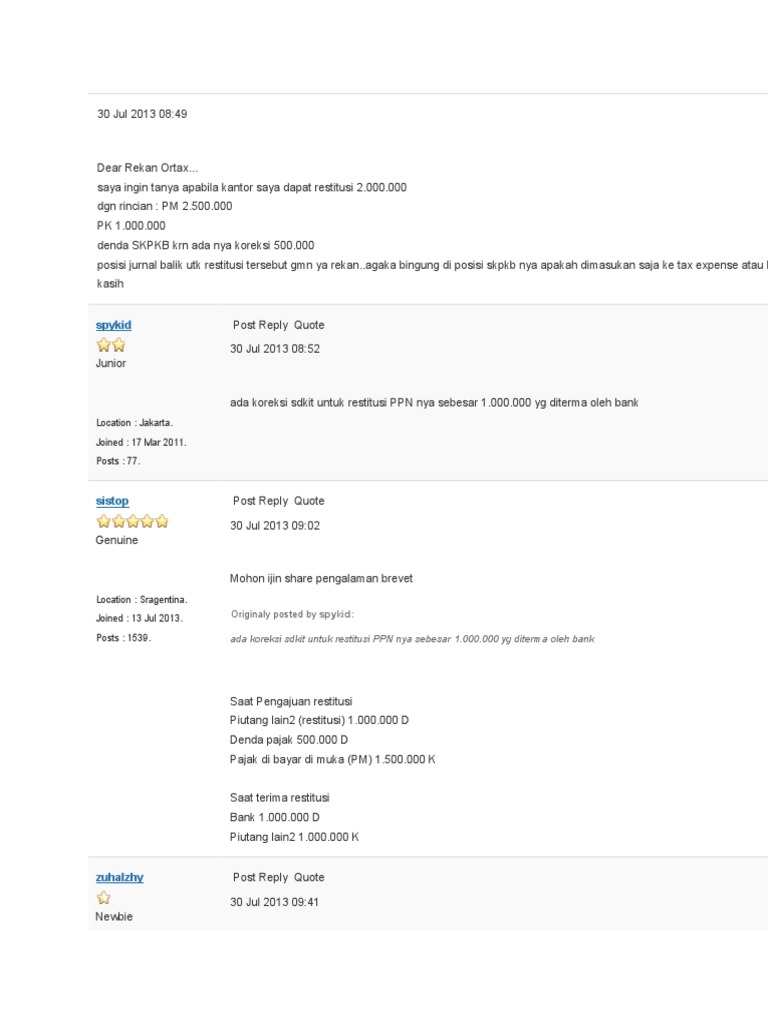The image size is (768, 1024).
Task: Click Post Reply in spykid's post
Action: (x=260, y=325)
